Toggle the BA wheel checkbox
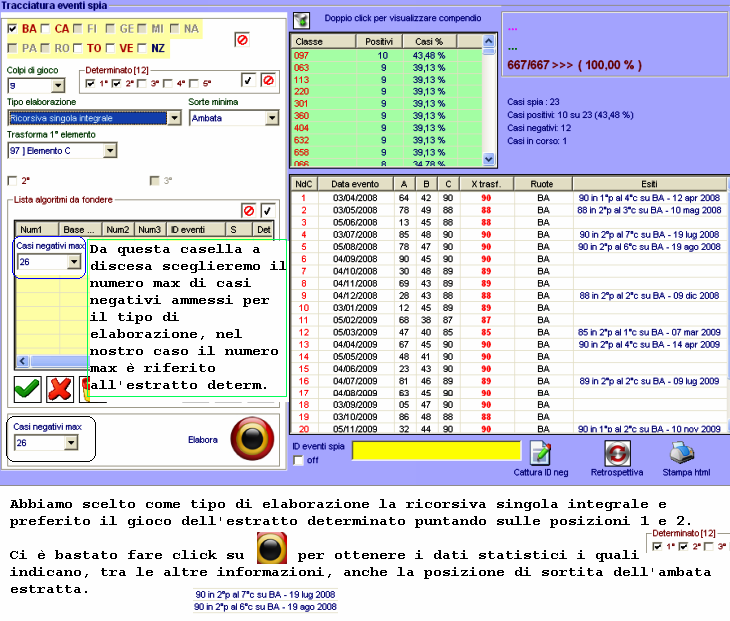 [x=13, y=29]
